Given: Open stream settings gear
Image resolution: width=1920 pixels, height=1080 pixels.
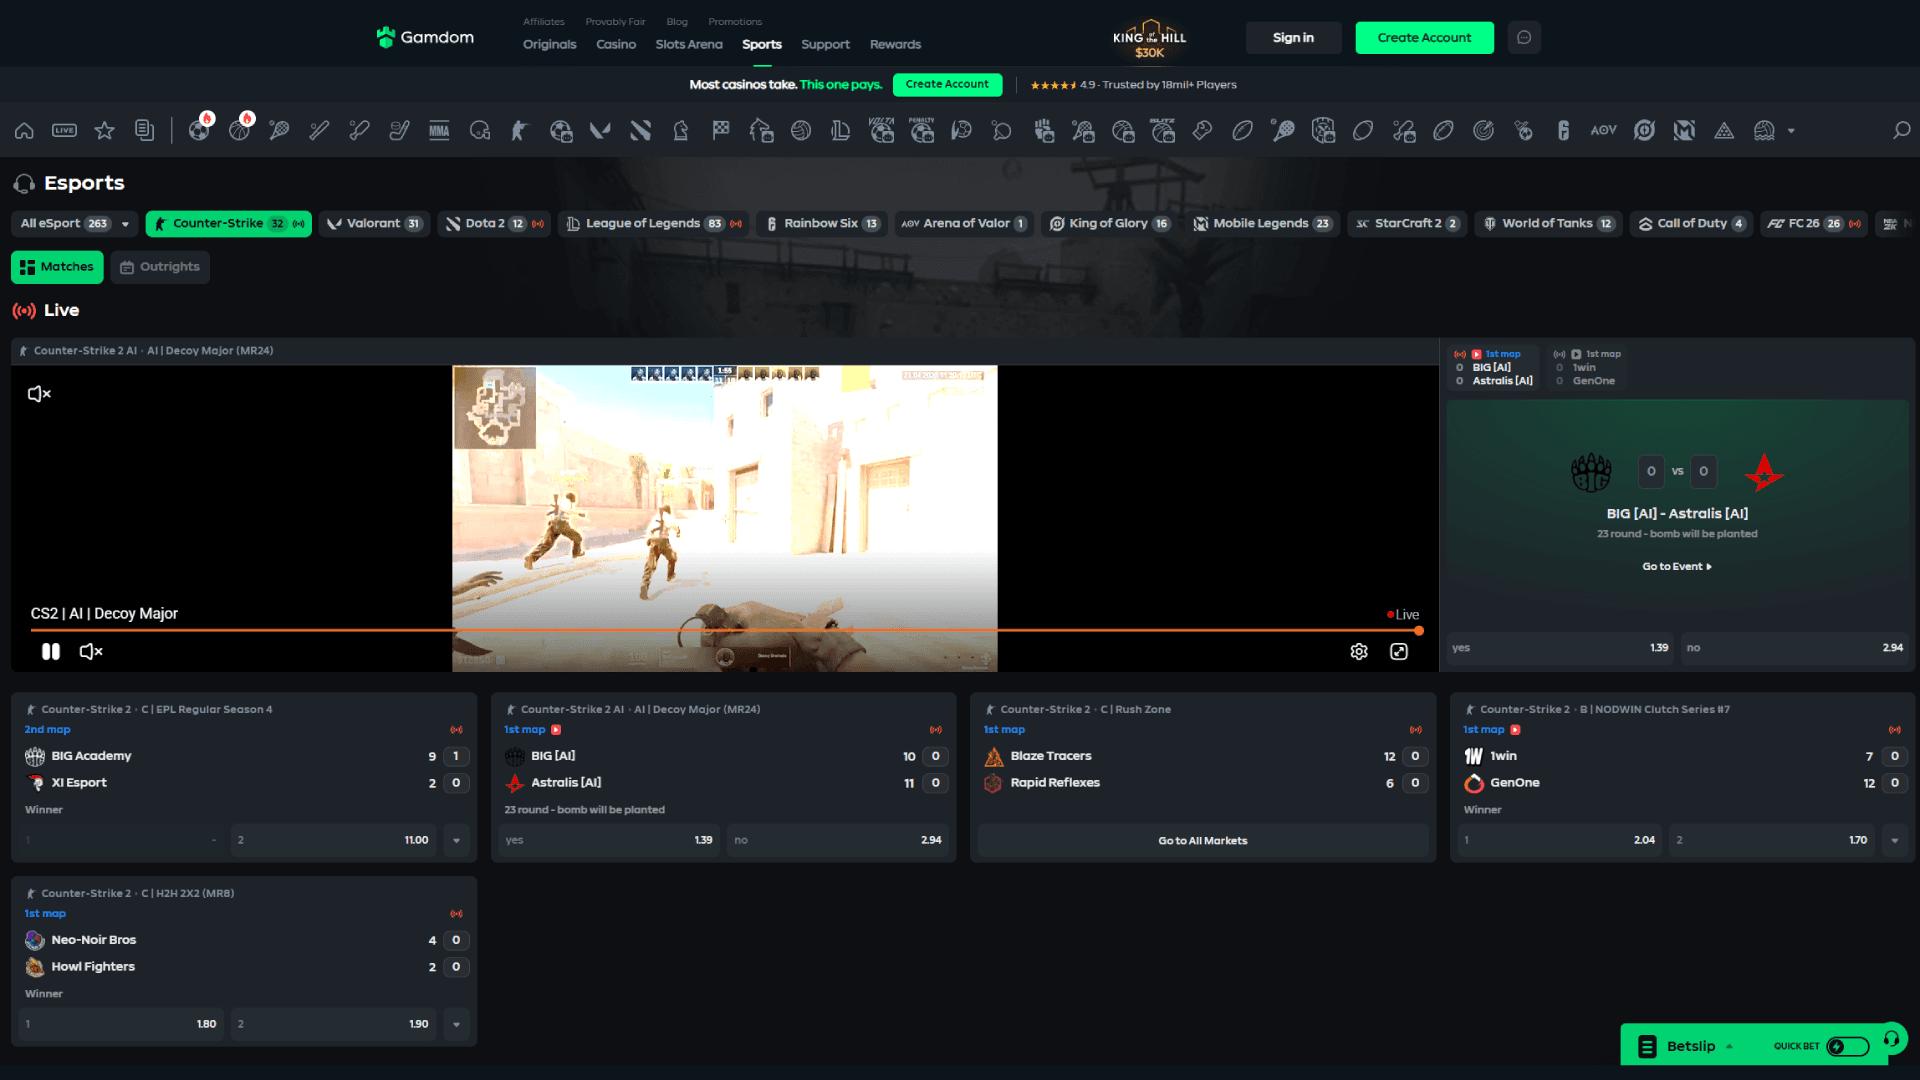Looking at the screenshot, I should point(1359,652).
